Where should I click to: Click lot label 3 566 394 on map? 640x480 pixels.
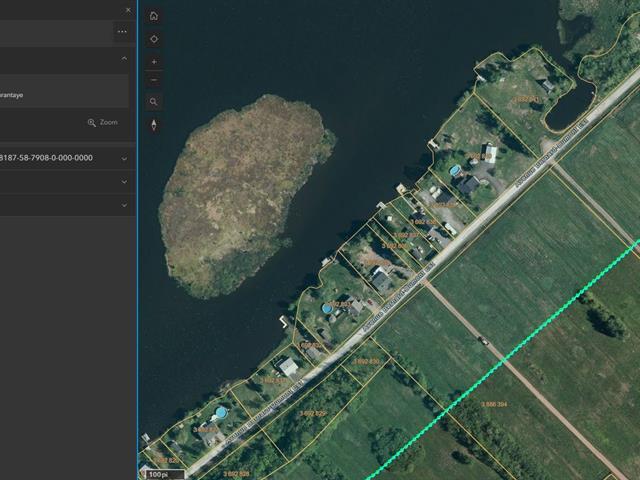(x=494, y=405)
